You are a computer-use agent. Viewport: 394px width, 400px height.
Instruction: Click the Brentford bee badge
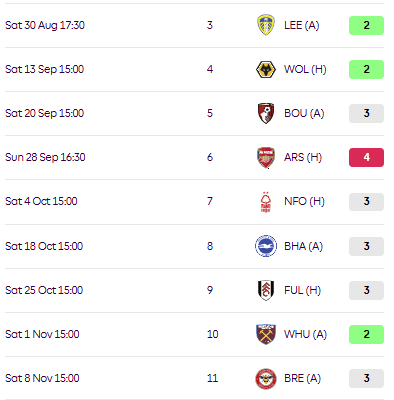coord(266,378)
